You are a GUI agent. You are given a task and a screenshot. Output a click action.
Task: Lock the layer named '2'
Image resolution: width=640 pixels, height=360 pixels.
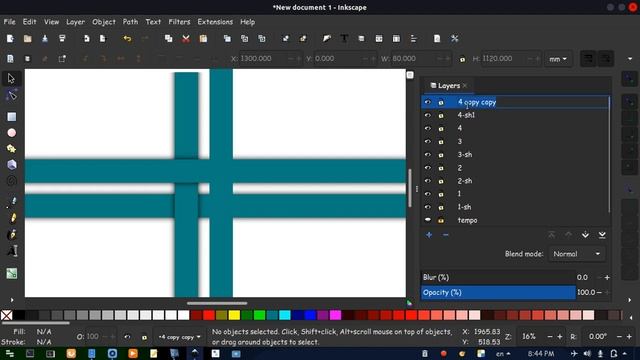click(441, 168)
